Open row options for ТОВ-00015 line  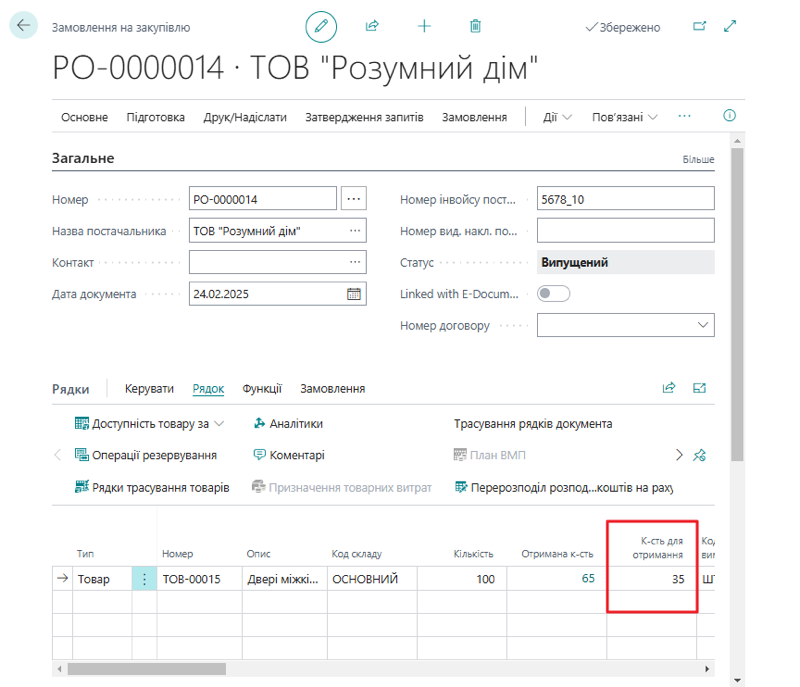point(144,579)
